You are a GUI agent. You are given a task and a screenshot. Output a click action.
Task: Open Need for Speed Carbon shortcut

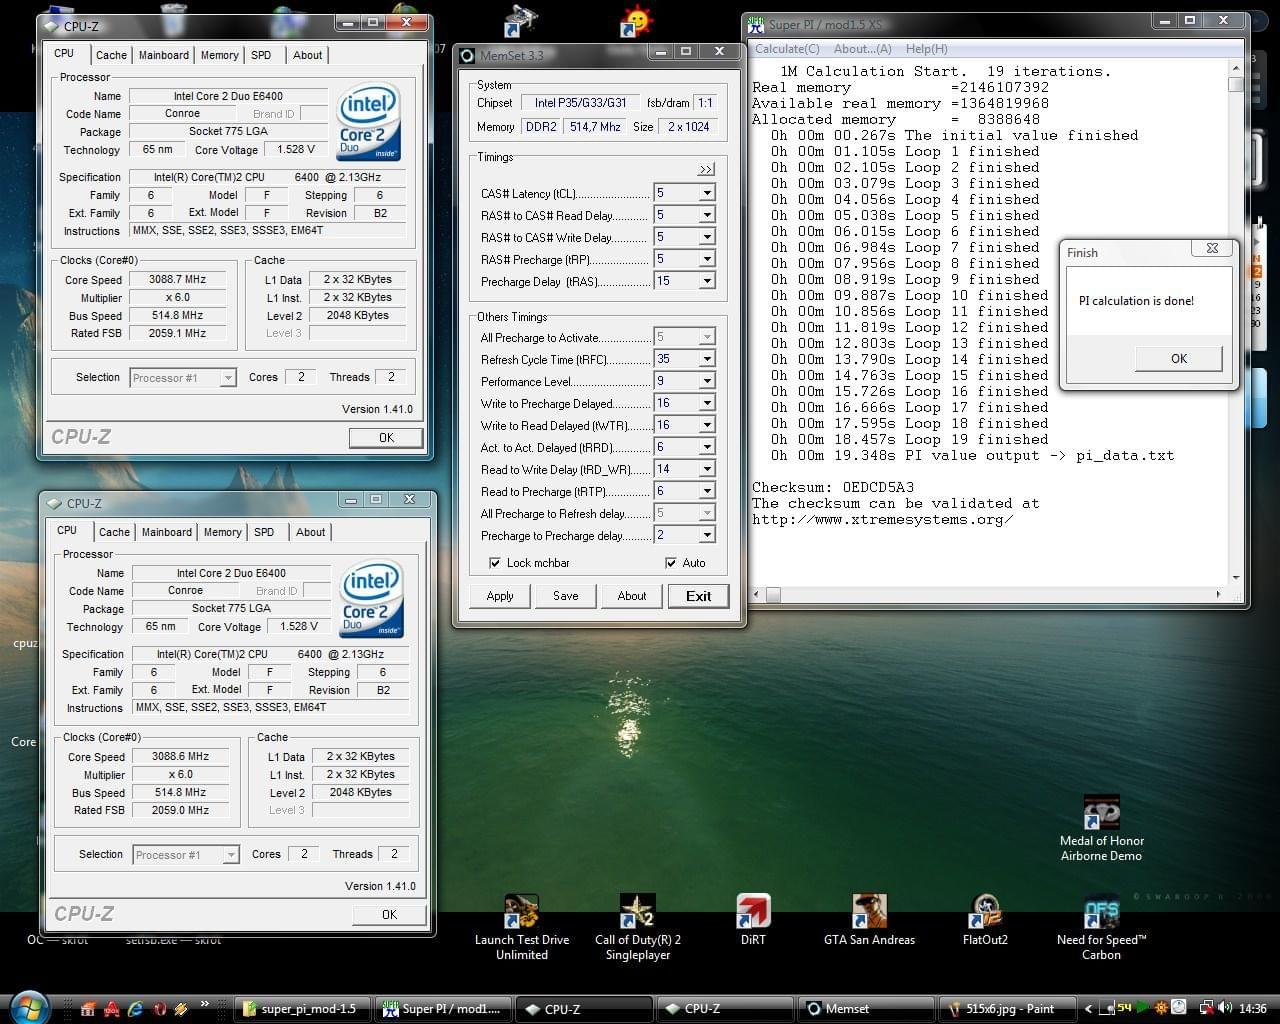[1101, 928]
